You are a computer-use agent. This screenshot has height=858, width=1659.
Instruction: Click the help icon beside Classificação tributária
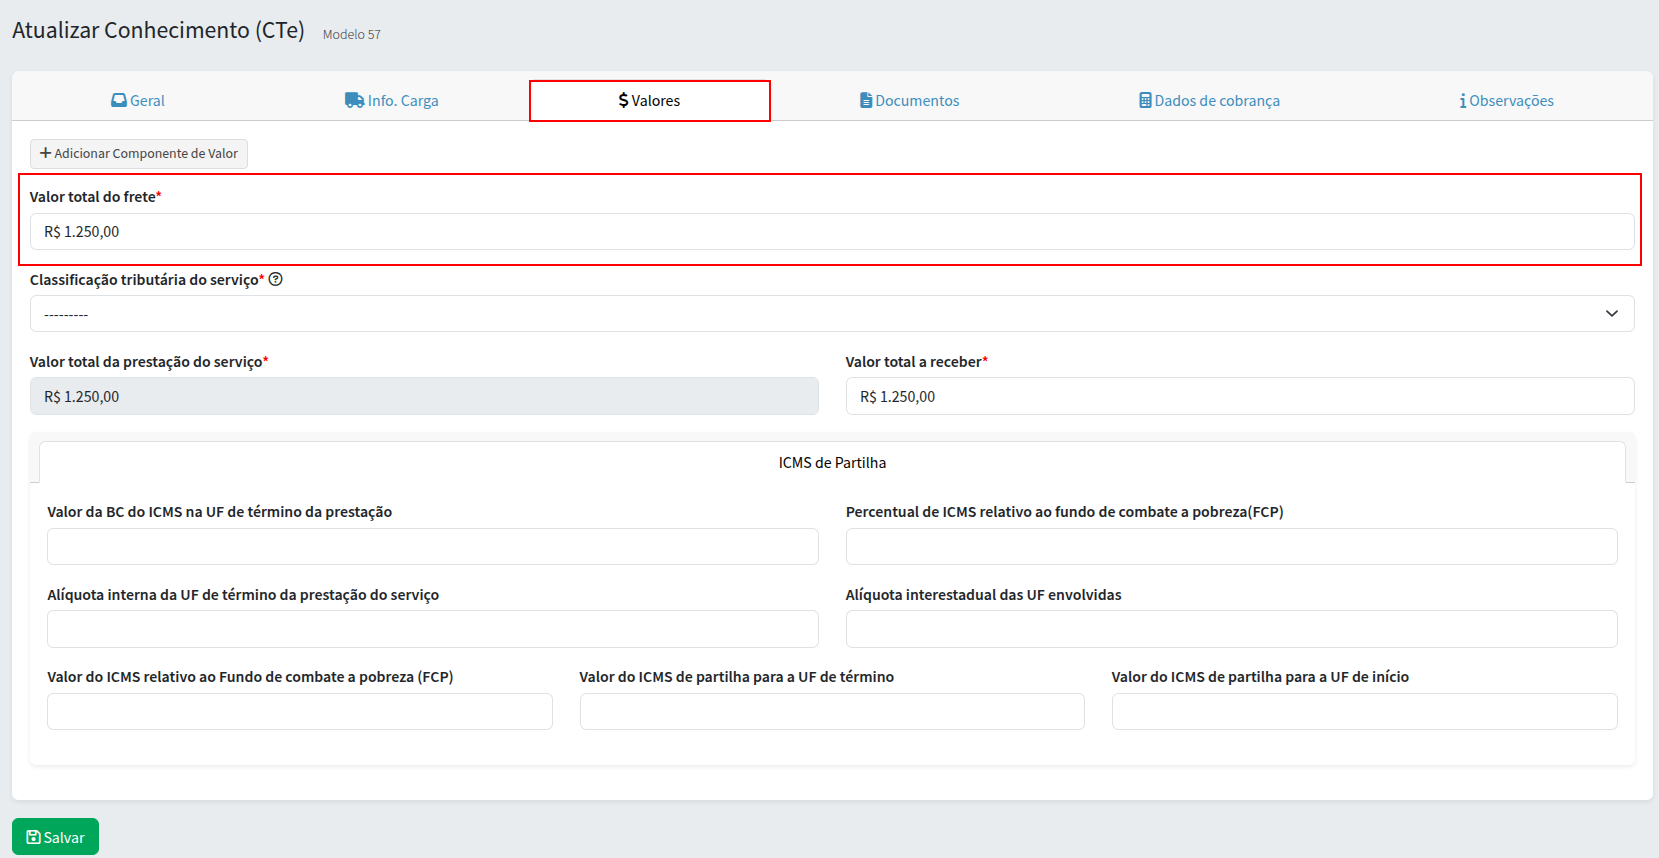pos(276,280)
